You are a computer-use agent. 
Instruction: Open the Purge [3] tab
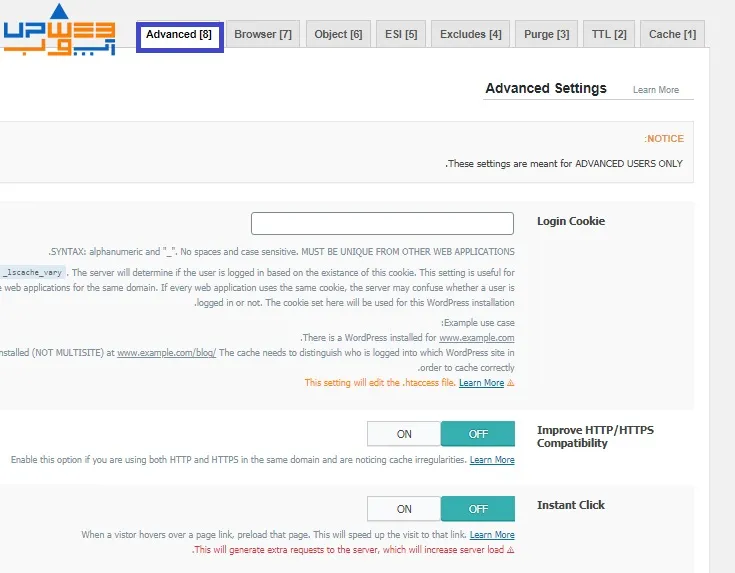tap(547, 34)
